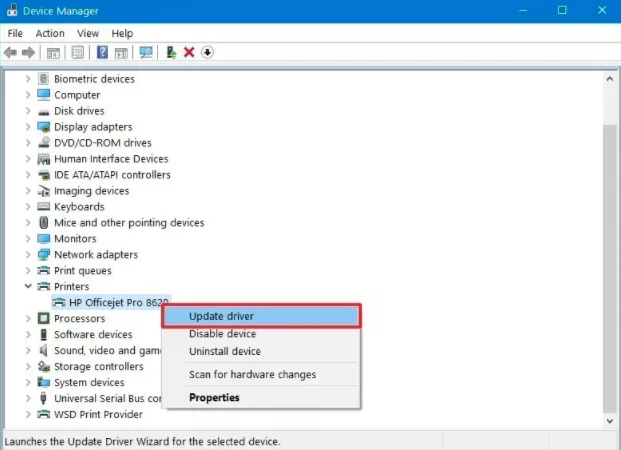This screenshot has width=621, height=450.
Task: Click the Human Interface Devices icon
Action: pyautogui.click(x=43, y=159)
